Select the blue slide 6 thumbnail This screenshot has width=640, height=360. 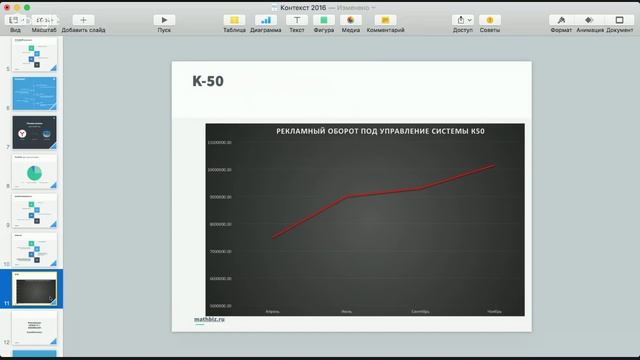35,93
